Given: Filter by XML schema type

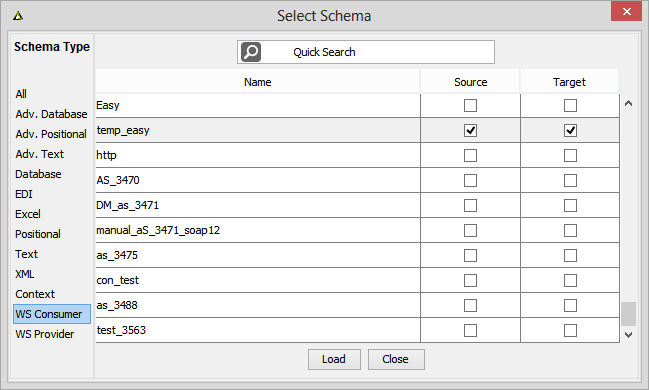Looking at the screenshot, I should 25,274.
